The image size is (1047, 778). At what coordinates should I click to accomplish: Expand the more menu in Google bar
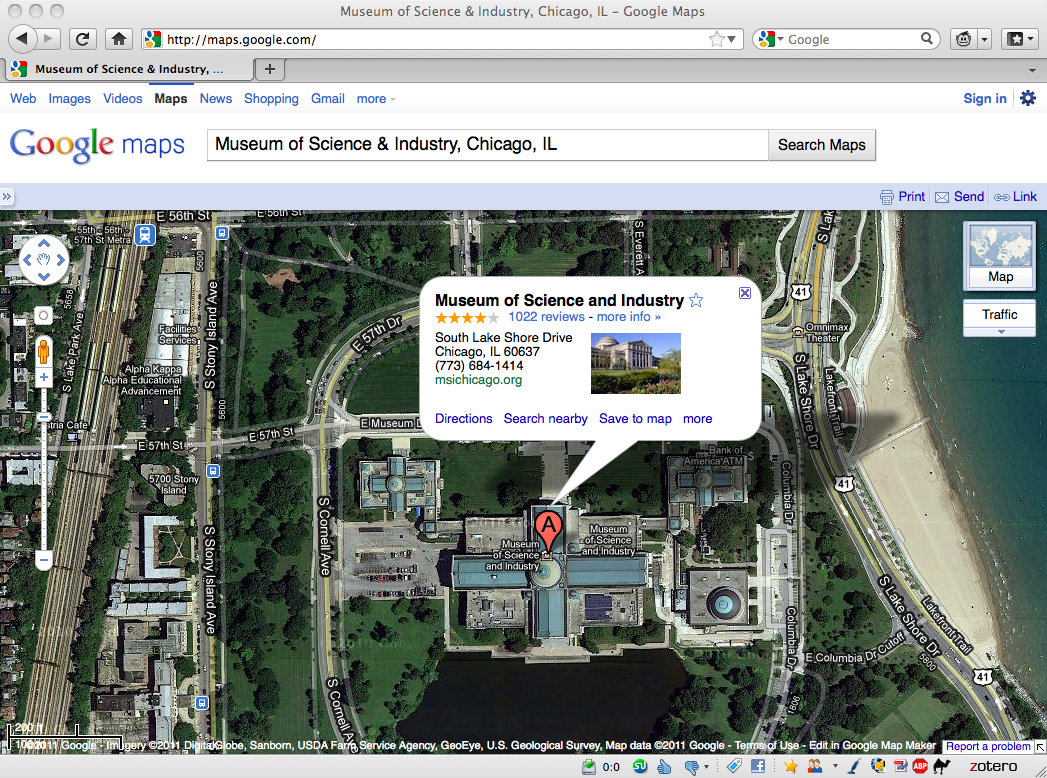pos(376,99)
